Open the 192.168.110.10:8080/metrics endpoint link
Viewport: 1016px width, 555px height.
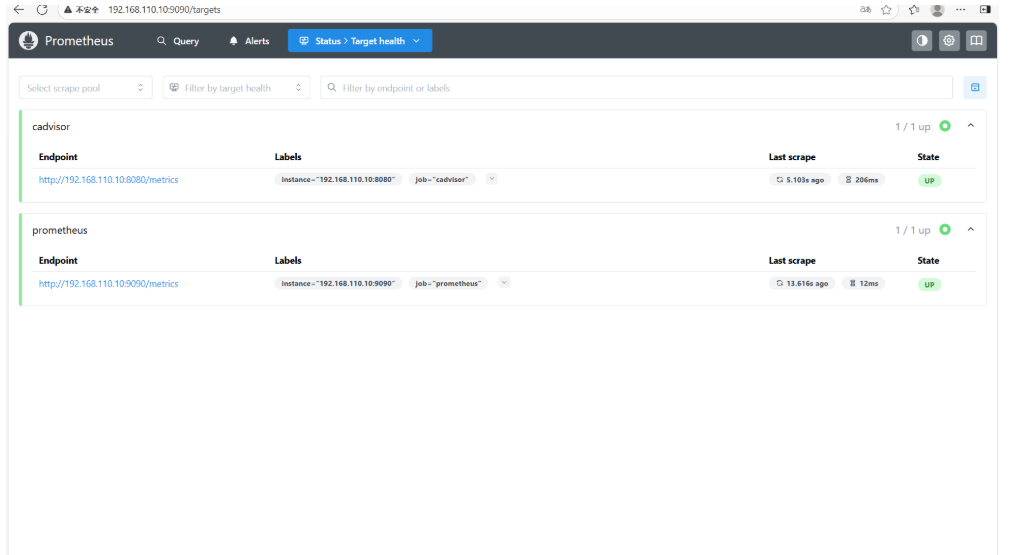pos(108,180)
